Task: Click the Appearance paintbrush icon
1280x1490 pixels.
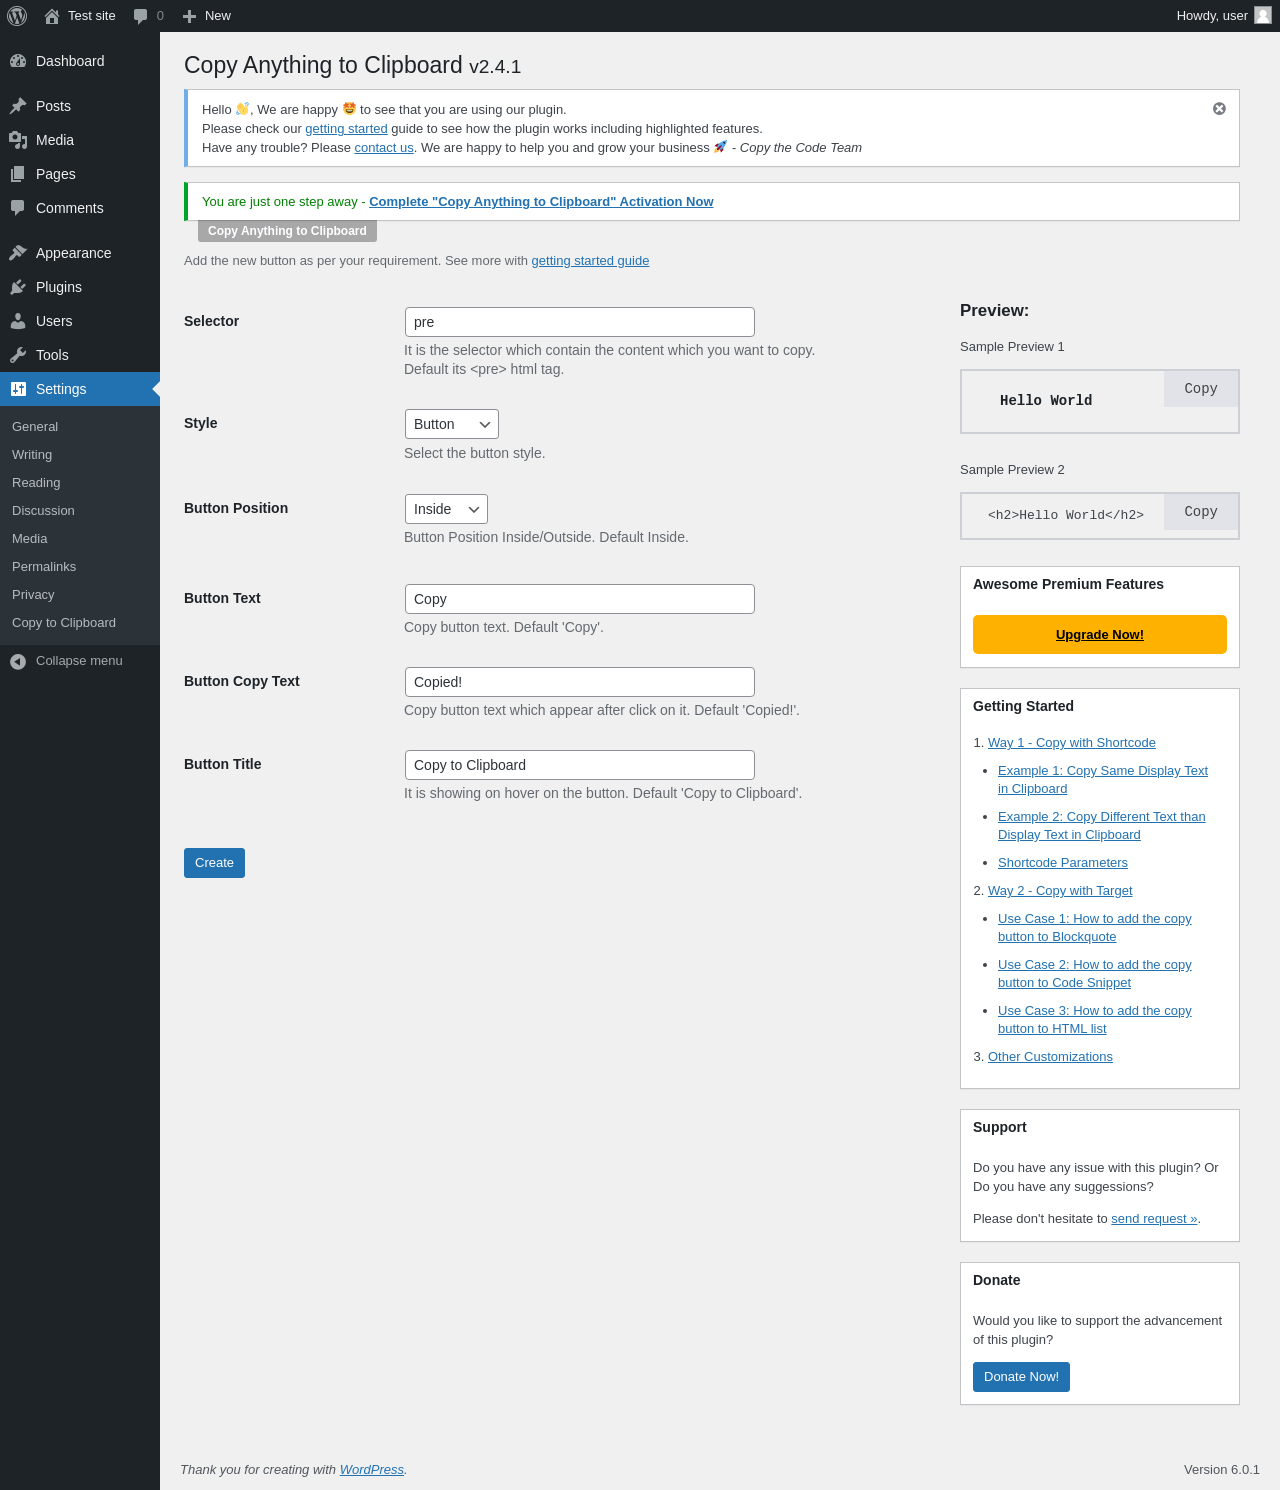Action: point(18,253)
